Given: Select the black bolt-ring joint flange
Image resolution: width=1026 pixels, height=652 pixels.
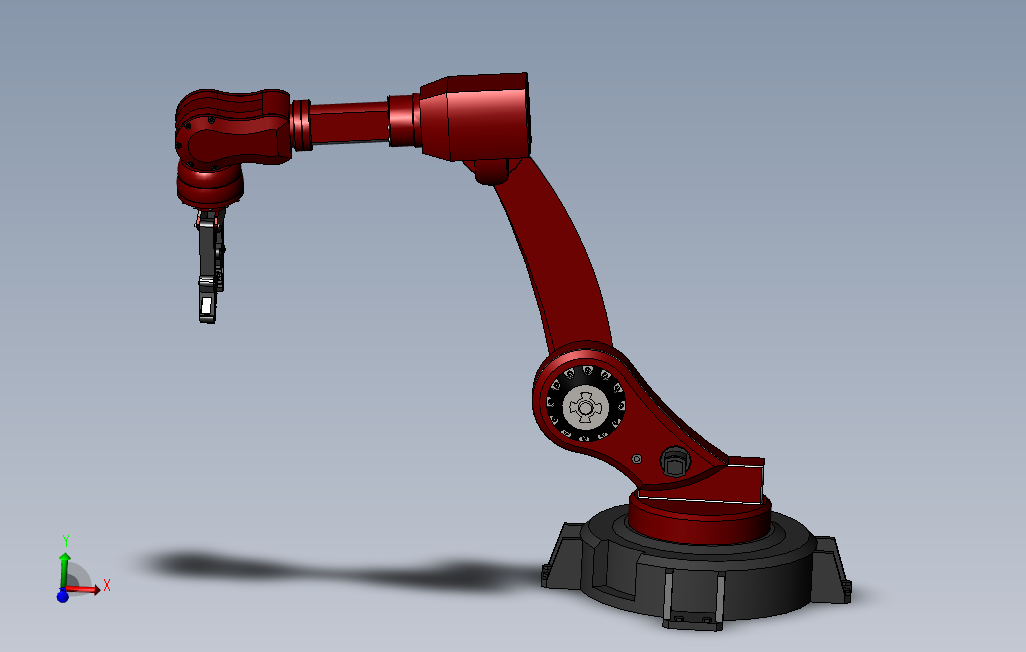Looking at the screenshot, I should coord(586,404).
